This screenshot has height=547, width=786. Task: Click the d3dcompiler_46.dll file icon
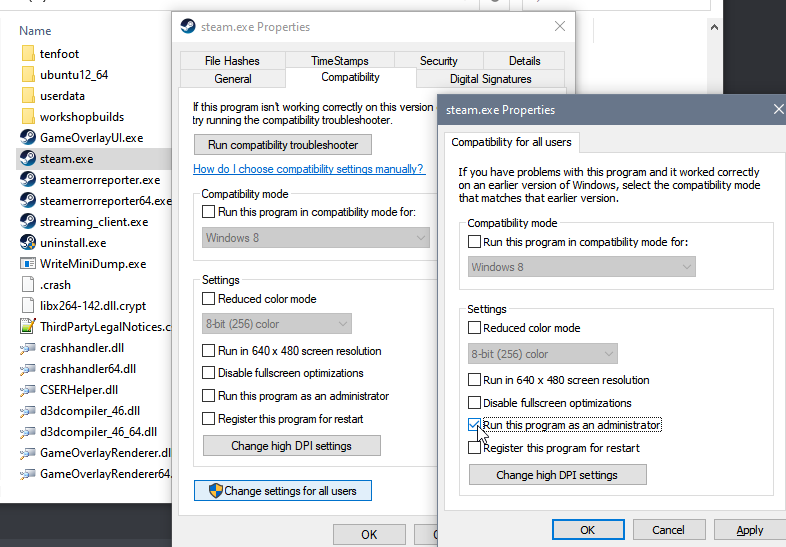click(x=28, y=411)
